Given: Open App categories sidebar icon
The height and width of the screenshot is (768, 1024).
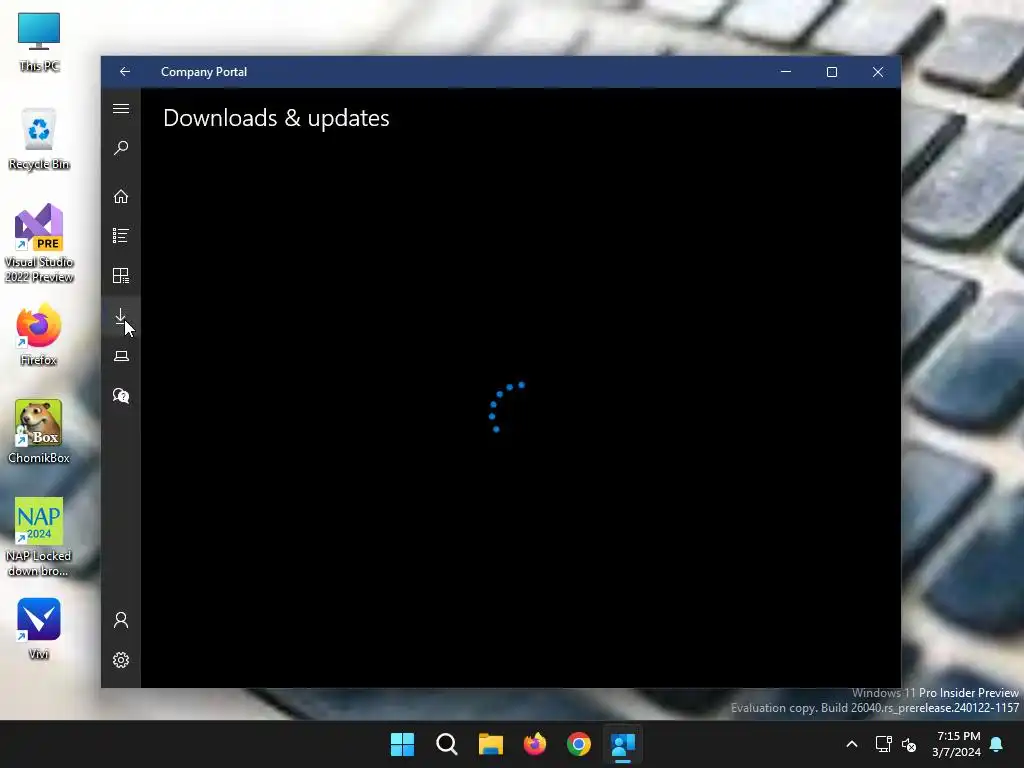Looking at the screenshot, I should (121, 276).
